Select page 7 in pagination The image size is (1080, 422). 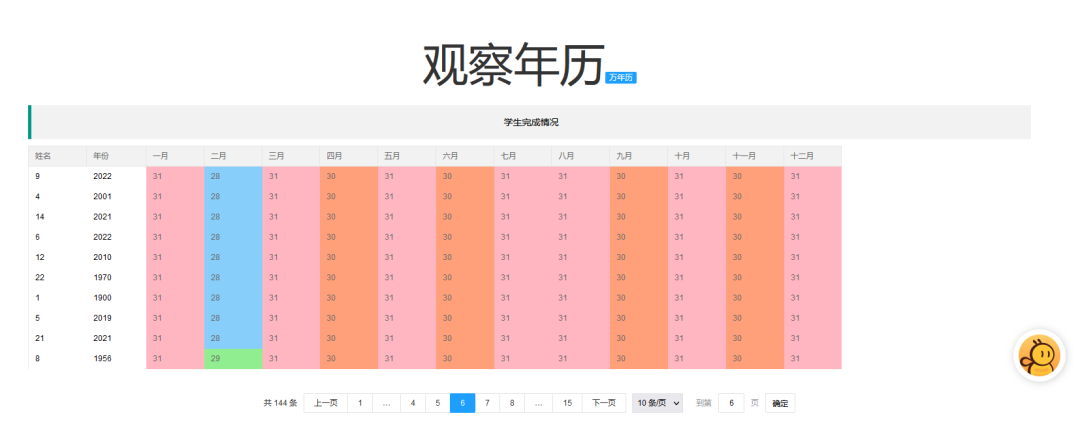[487, 403]
